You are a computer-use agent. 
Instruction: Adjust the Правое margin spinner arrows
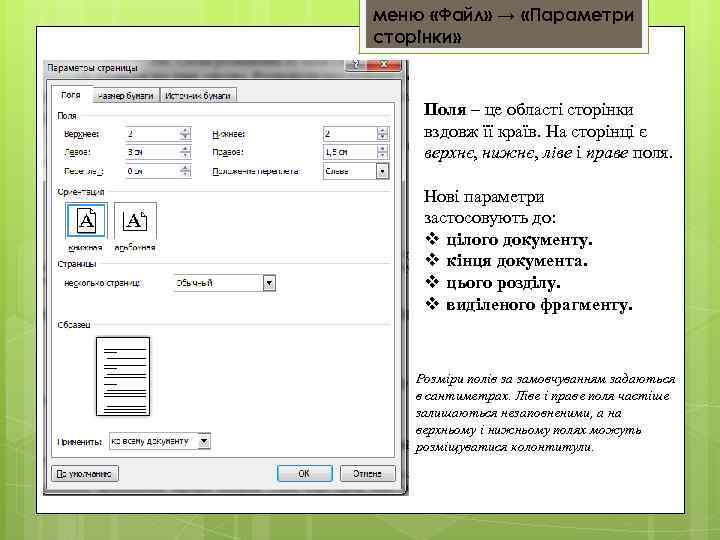click(382, 152)
